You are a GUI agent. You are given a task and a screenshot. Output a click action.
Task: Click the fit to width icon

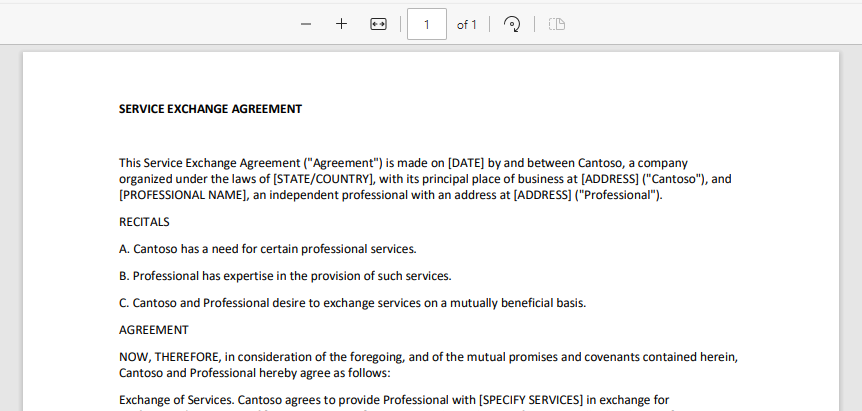378,24
